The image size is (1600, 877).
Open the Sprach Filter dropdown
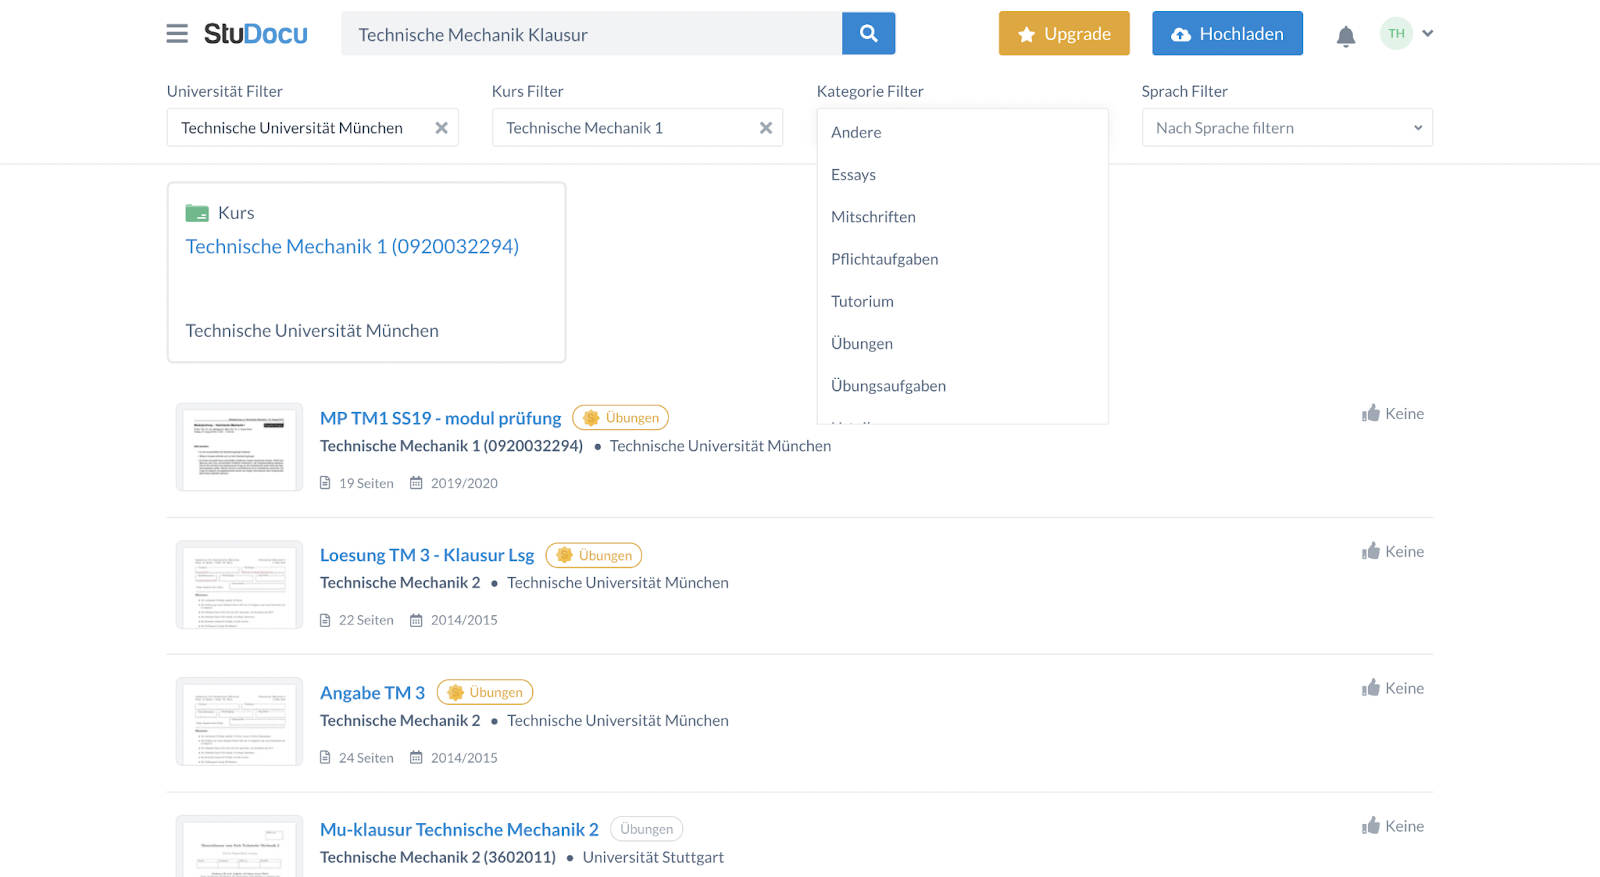click(1287, 128)
